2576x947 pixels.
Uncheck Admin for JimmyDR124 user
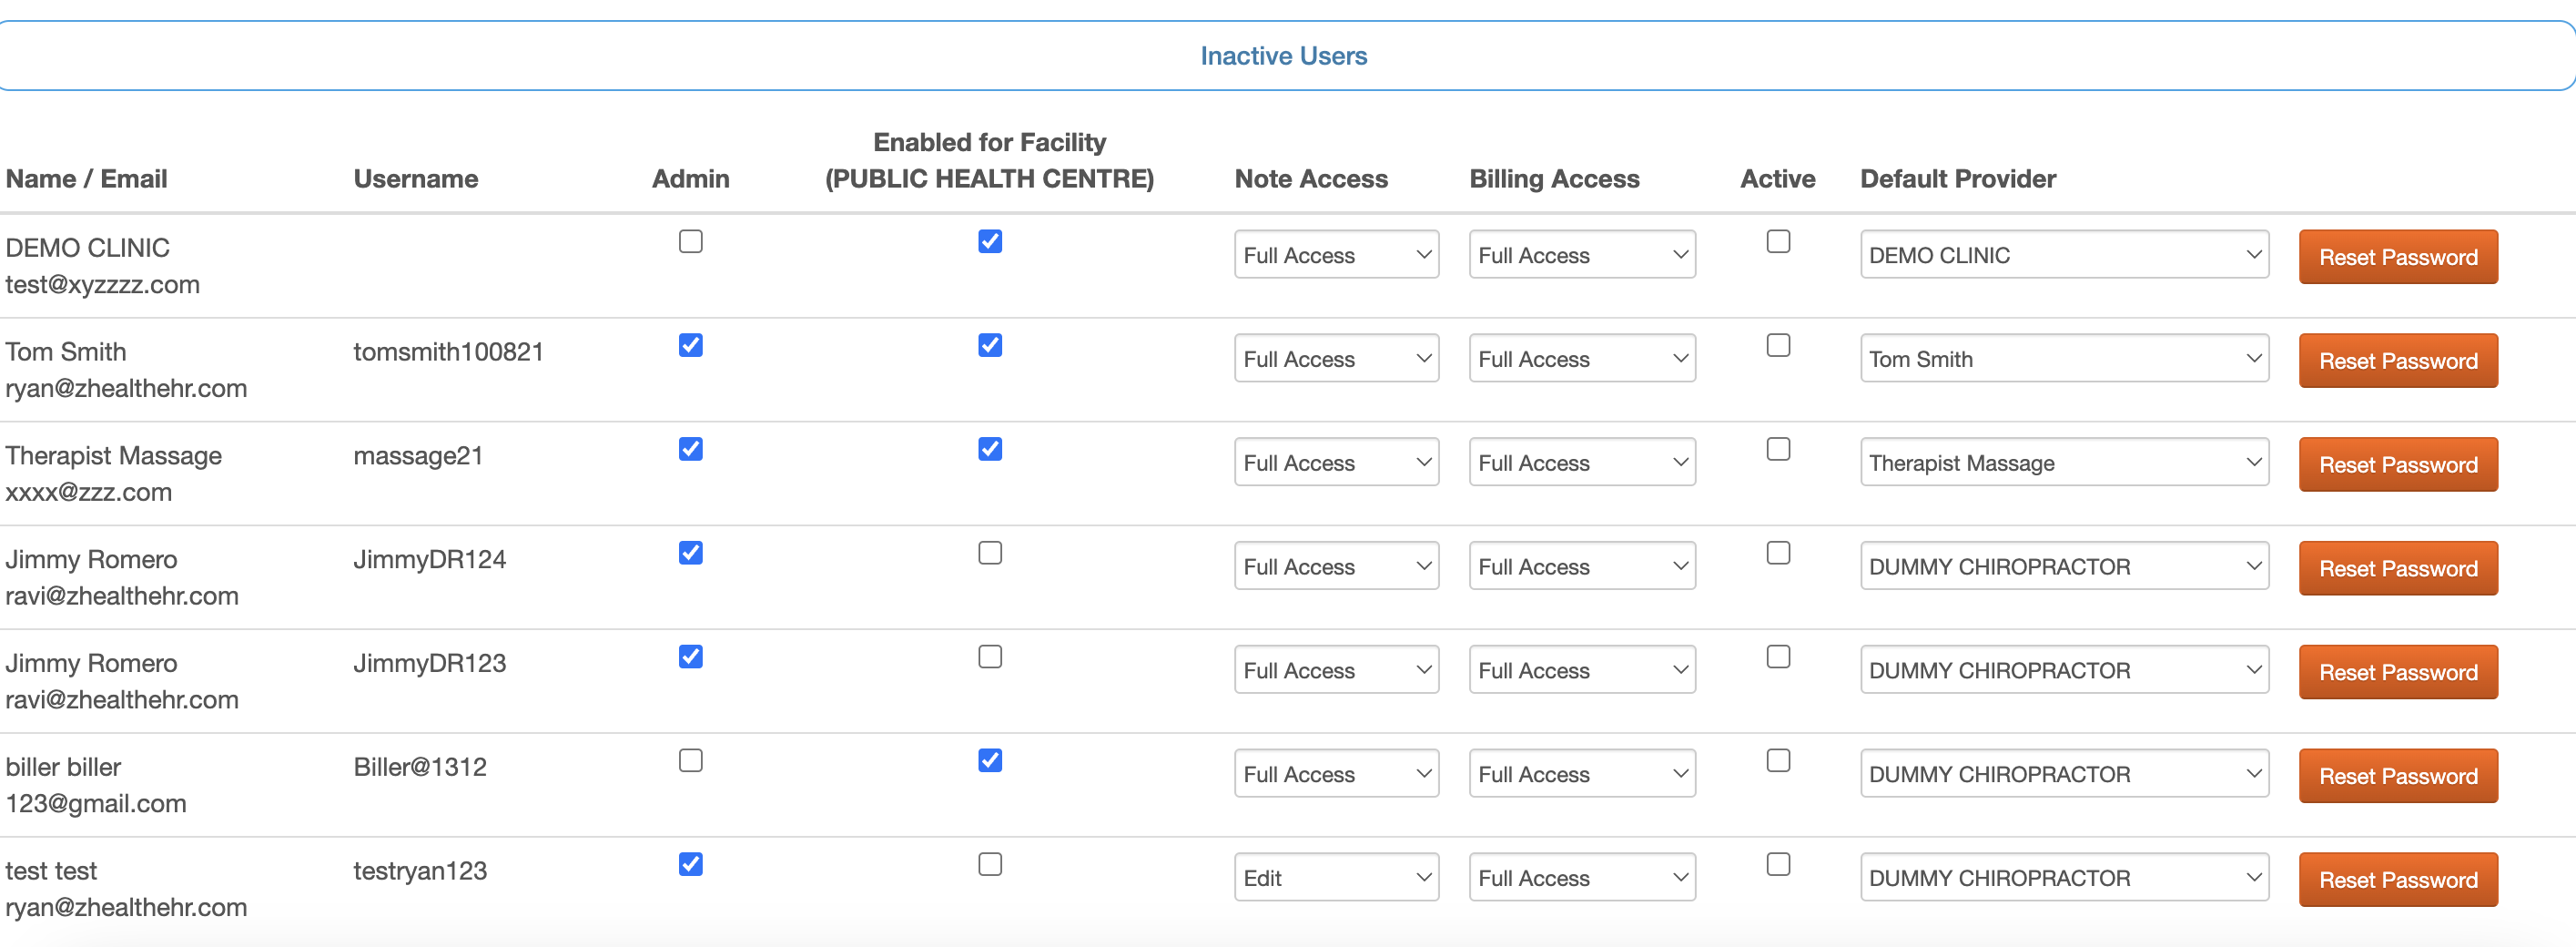pyautogui.click(x=690, y=554)
